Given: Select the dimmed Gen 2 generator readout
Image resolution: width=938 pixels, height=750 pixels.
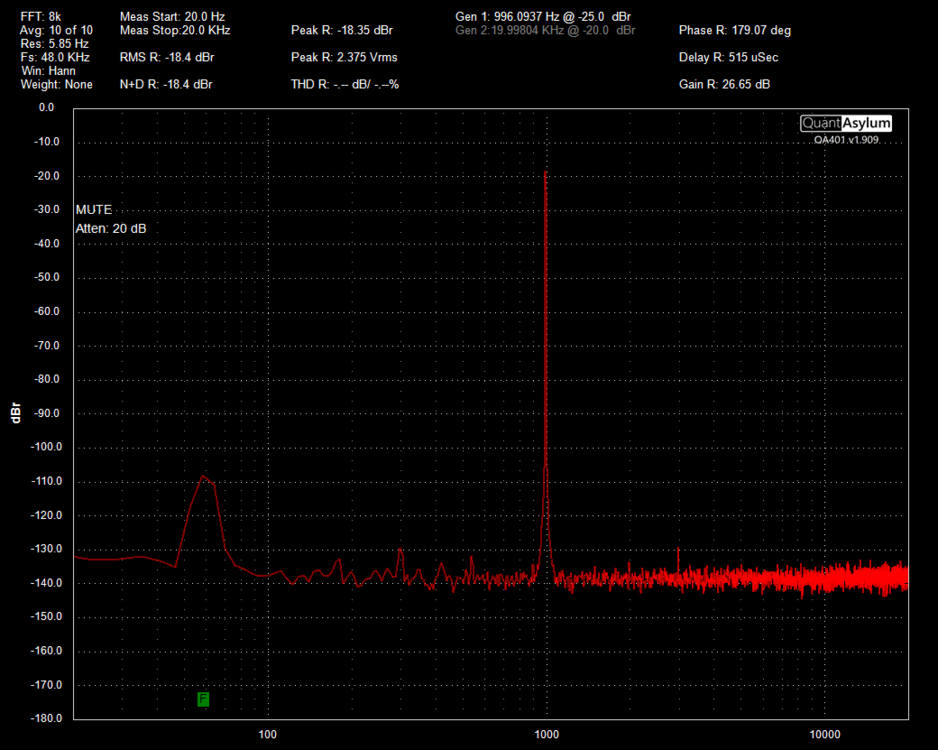Looking at the screenshot, I should tap(545, 31).
